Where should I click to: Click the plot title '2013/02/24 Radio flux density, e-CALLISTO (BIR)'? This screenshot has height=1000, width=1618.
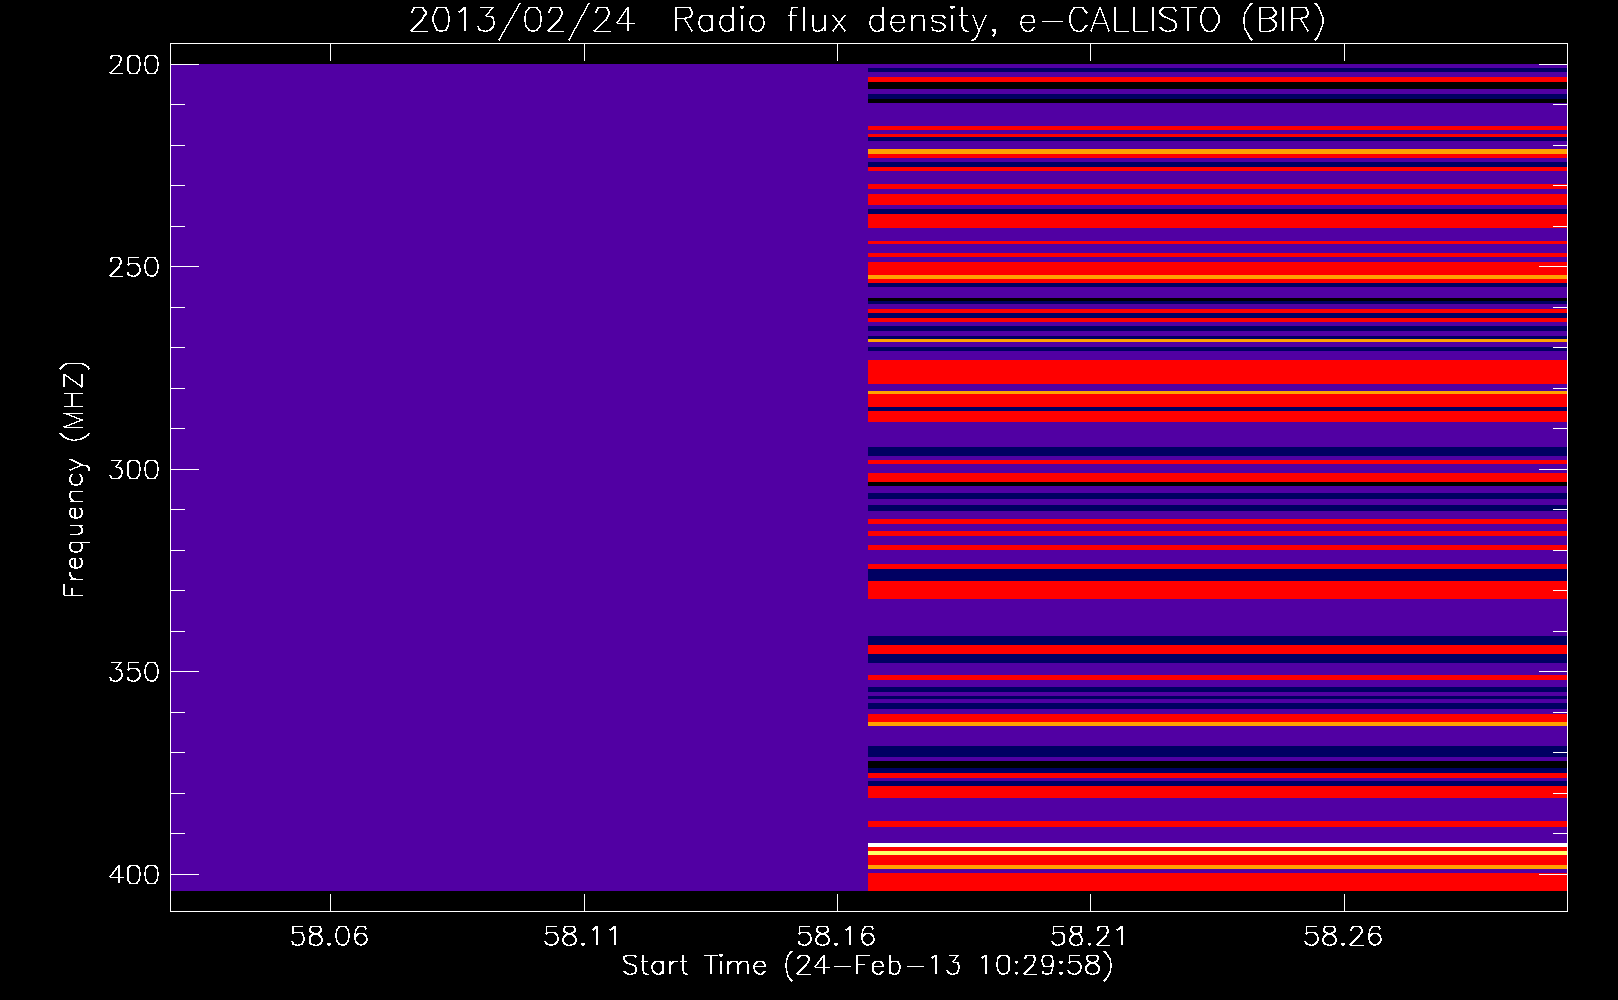click(x=867, y=20)
